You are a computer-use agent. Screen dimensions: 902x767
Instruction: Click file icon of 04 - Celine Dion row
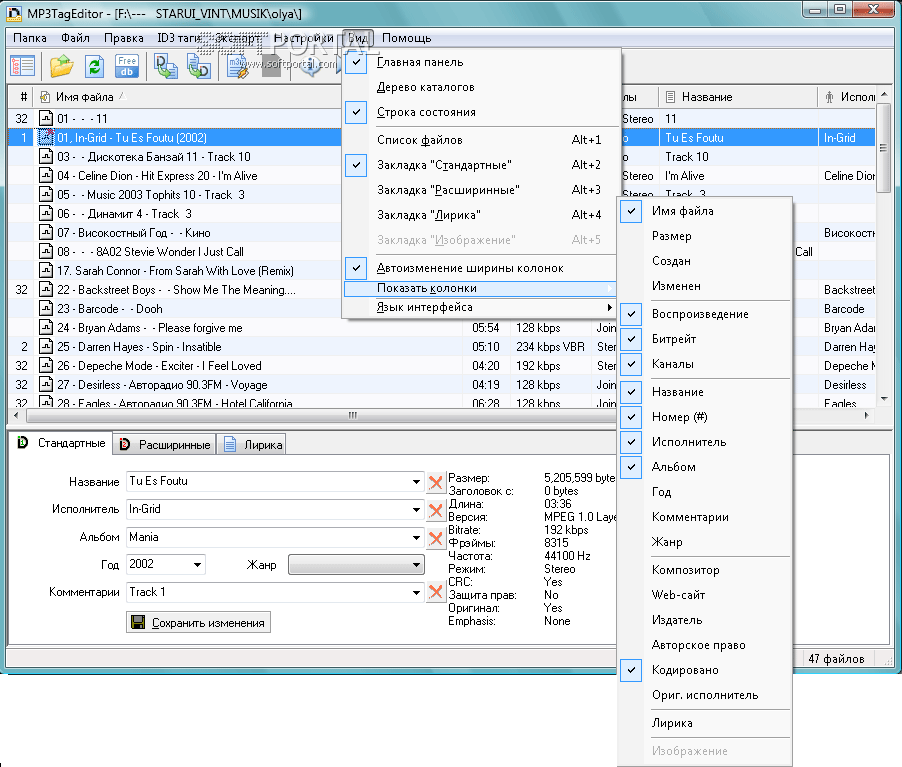[x=46, y=175]
